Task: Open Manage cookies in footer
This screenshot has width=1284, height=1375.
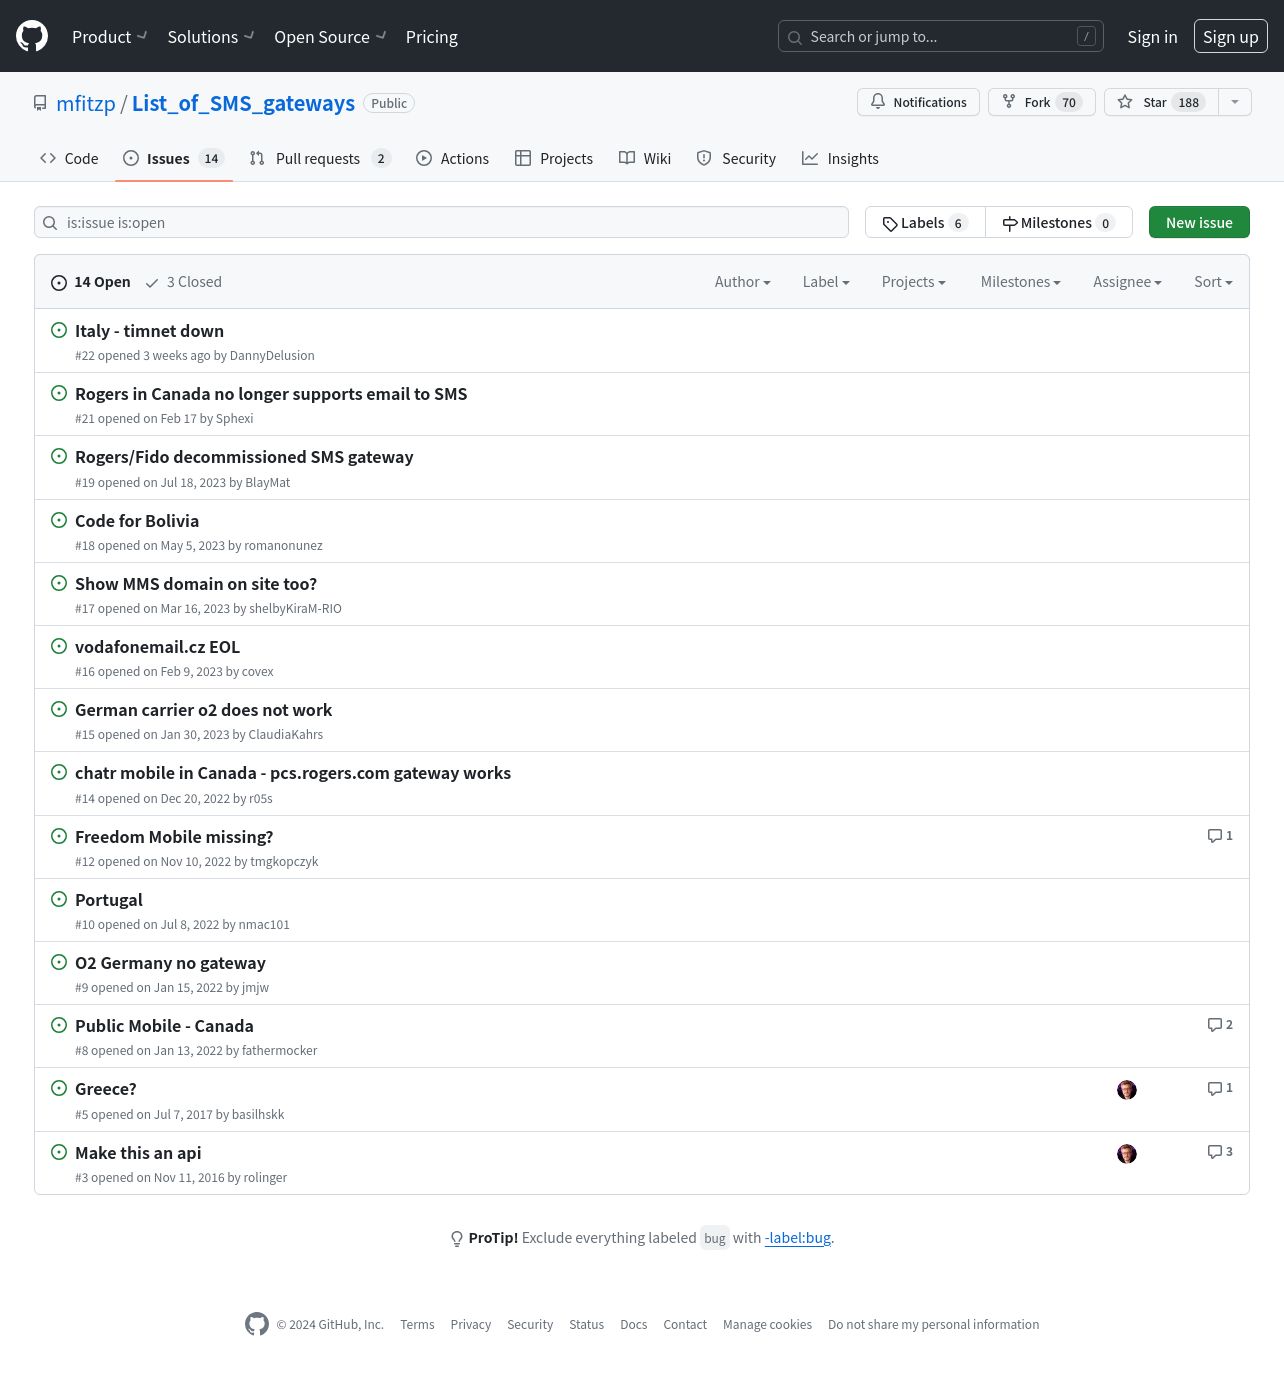Action: coord(767,1324)
